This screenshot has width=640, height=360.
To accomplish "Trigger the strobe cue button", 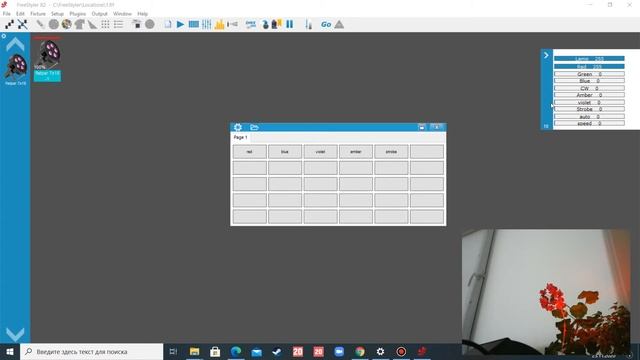I will (391, 152).
